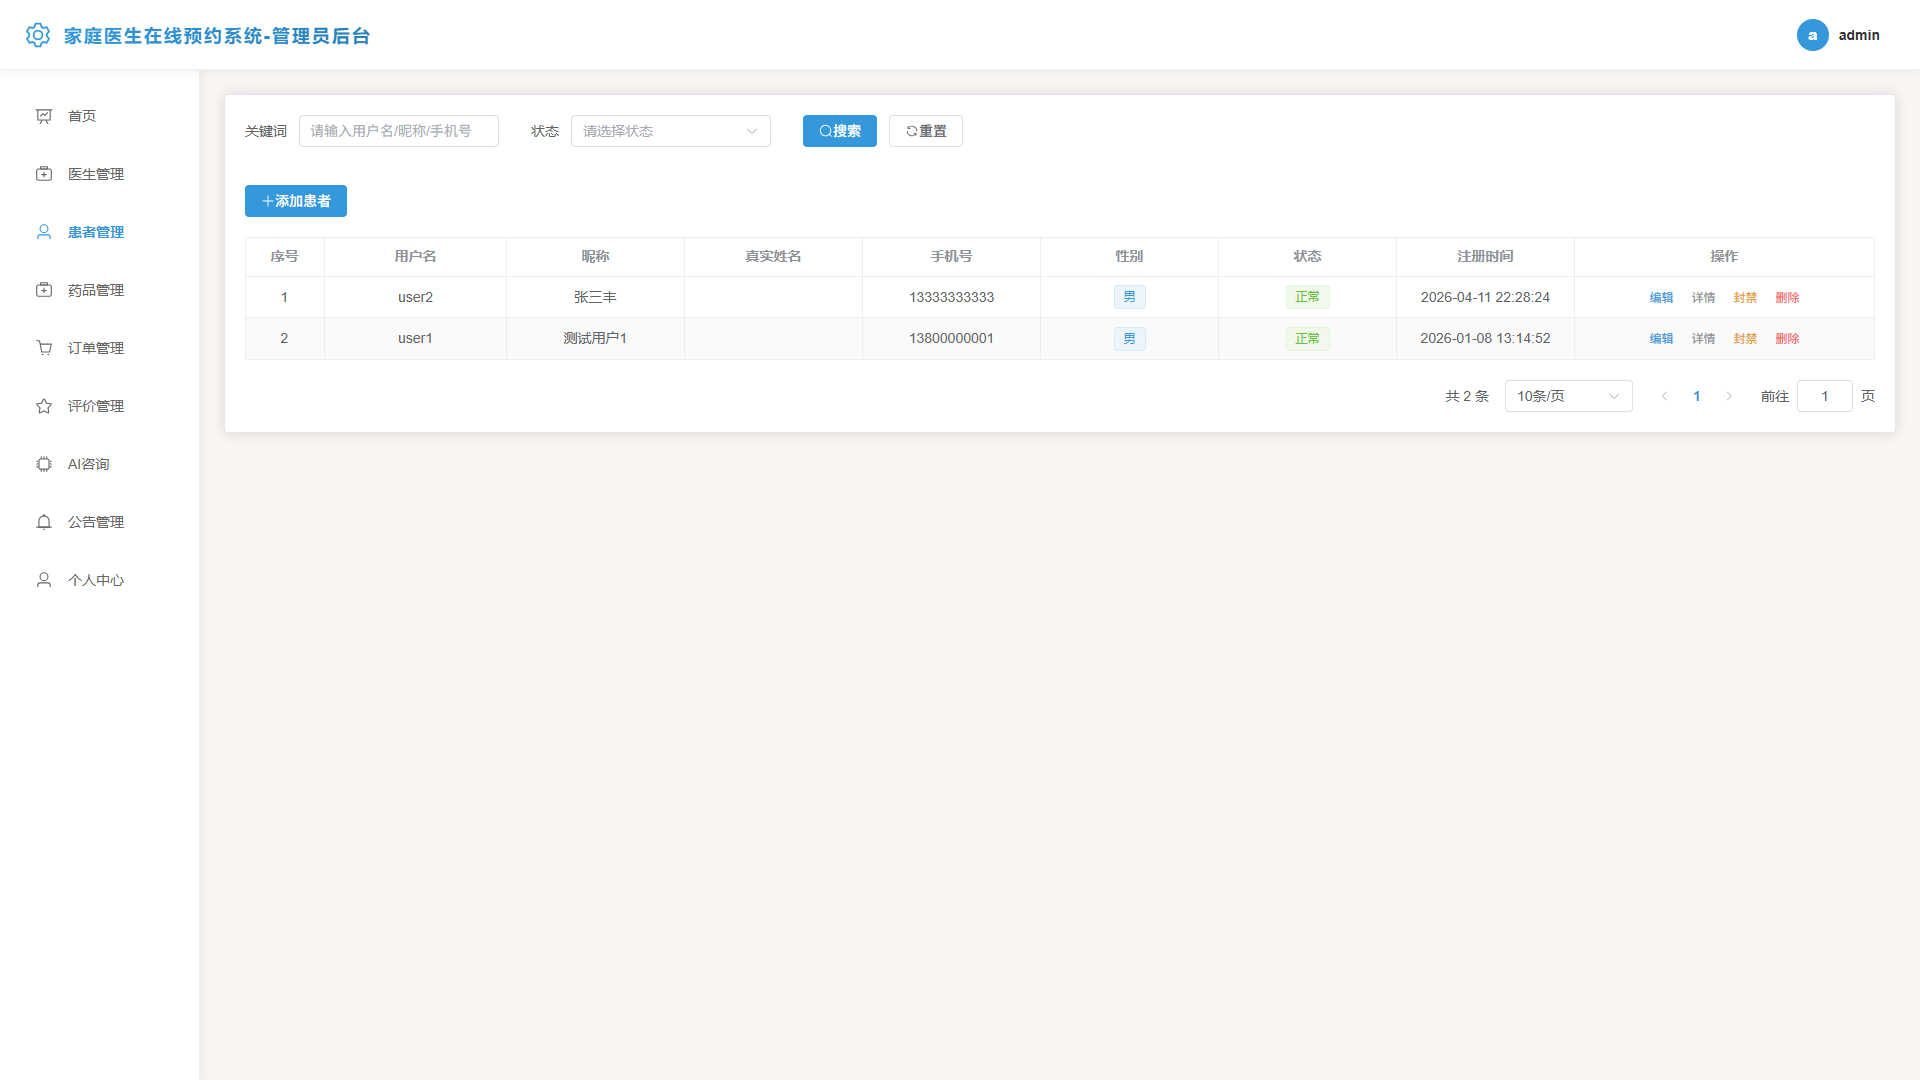Click registration time 2026-01-08 13:14:52
1920x1080 pixels.
pos(1485,338)
